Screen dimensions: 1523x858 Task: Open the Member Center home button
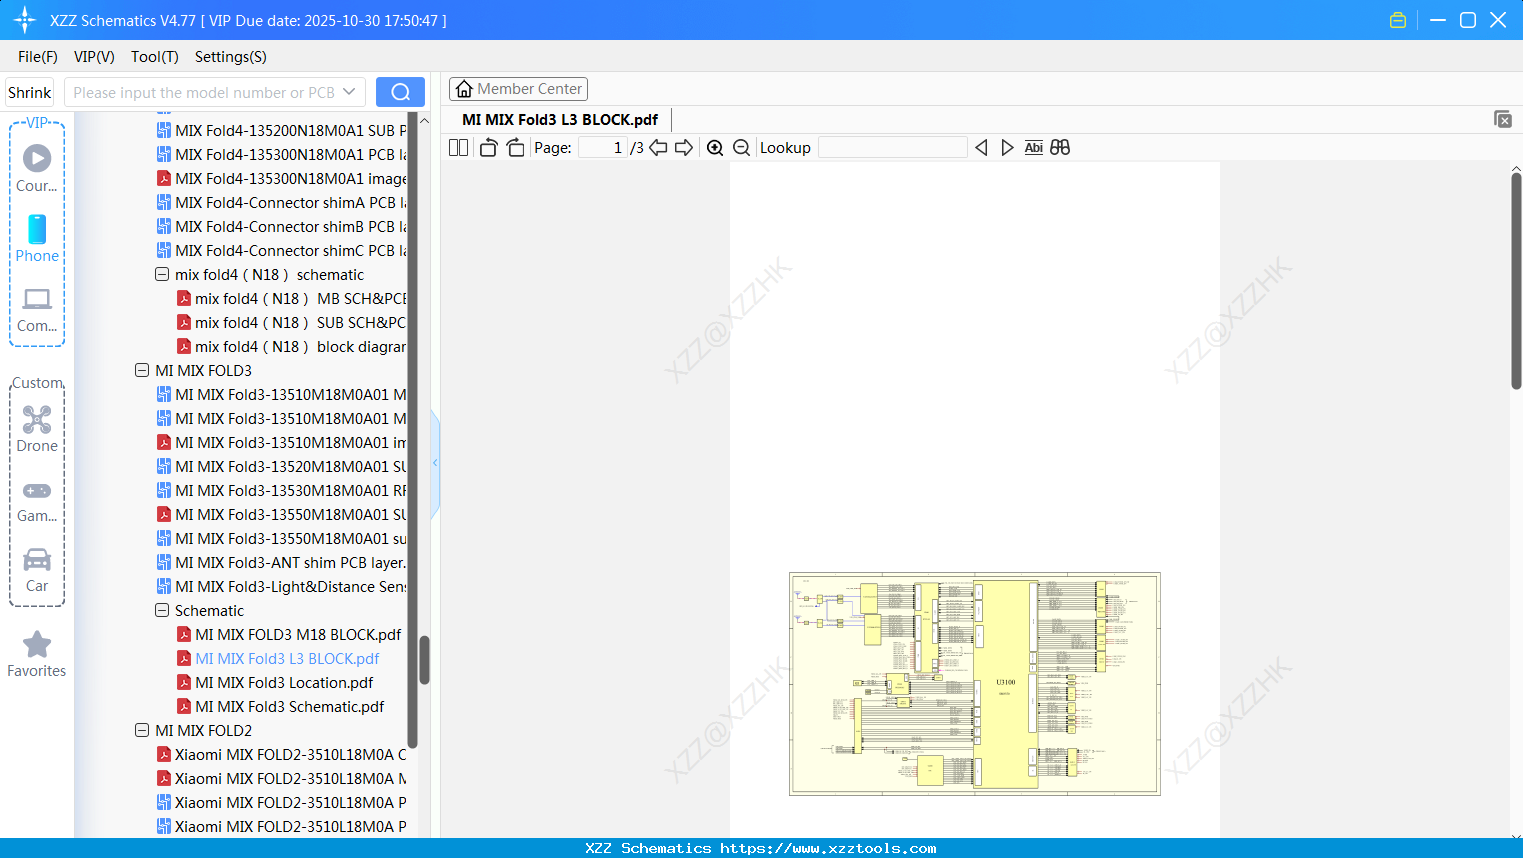pos(518,89)
